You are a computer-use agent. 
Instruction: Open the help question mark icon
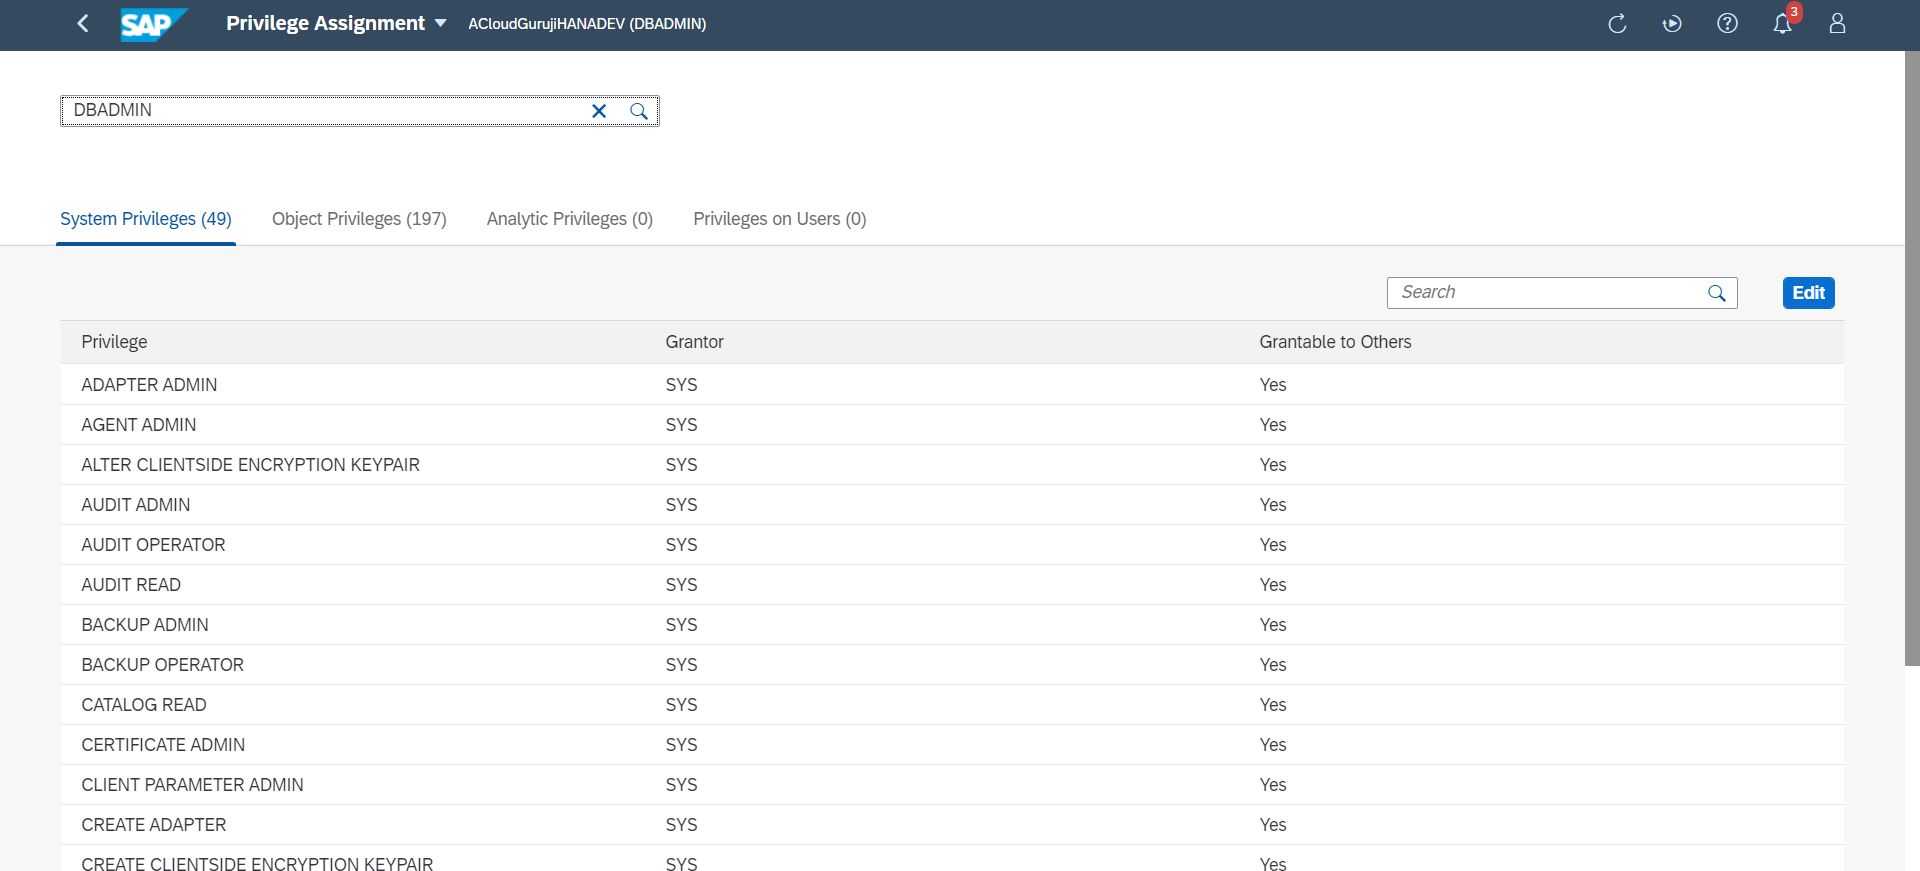1727,24
